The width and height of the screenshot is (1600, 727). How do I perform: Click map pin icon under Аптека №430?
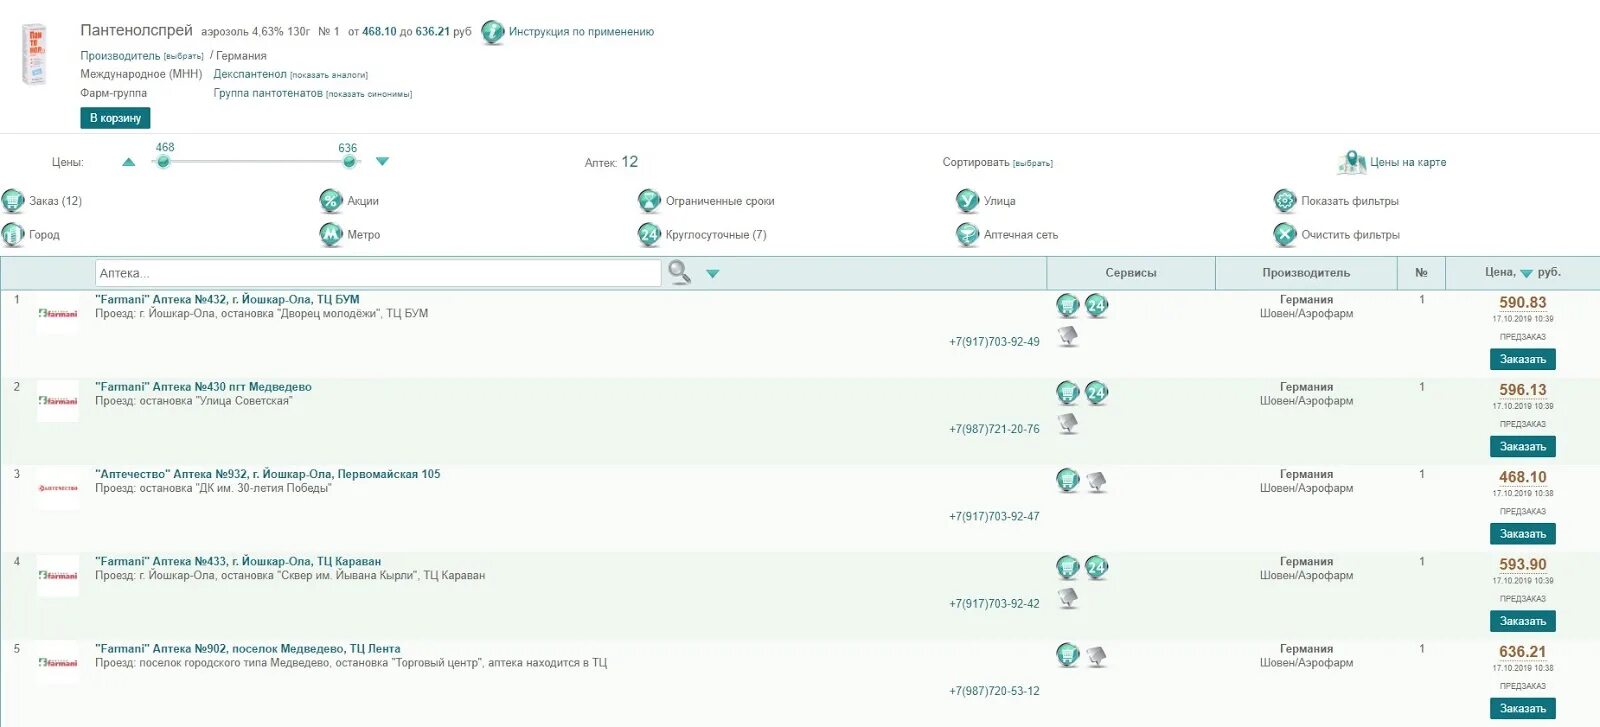coord(1068,424)
